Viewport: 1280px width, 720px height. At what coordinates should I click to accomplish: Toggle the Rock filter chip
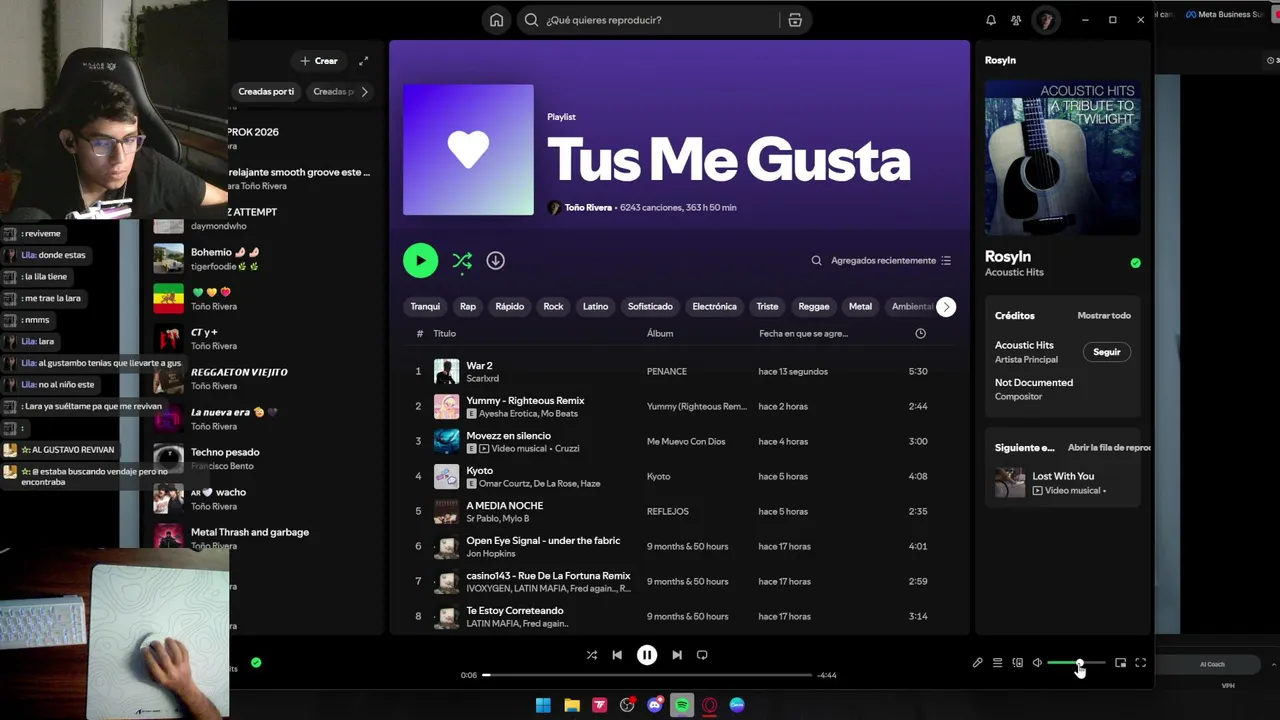coord(553,307)
